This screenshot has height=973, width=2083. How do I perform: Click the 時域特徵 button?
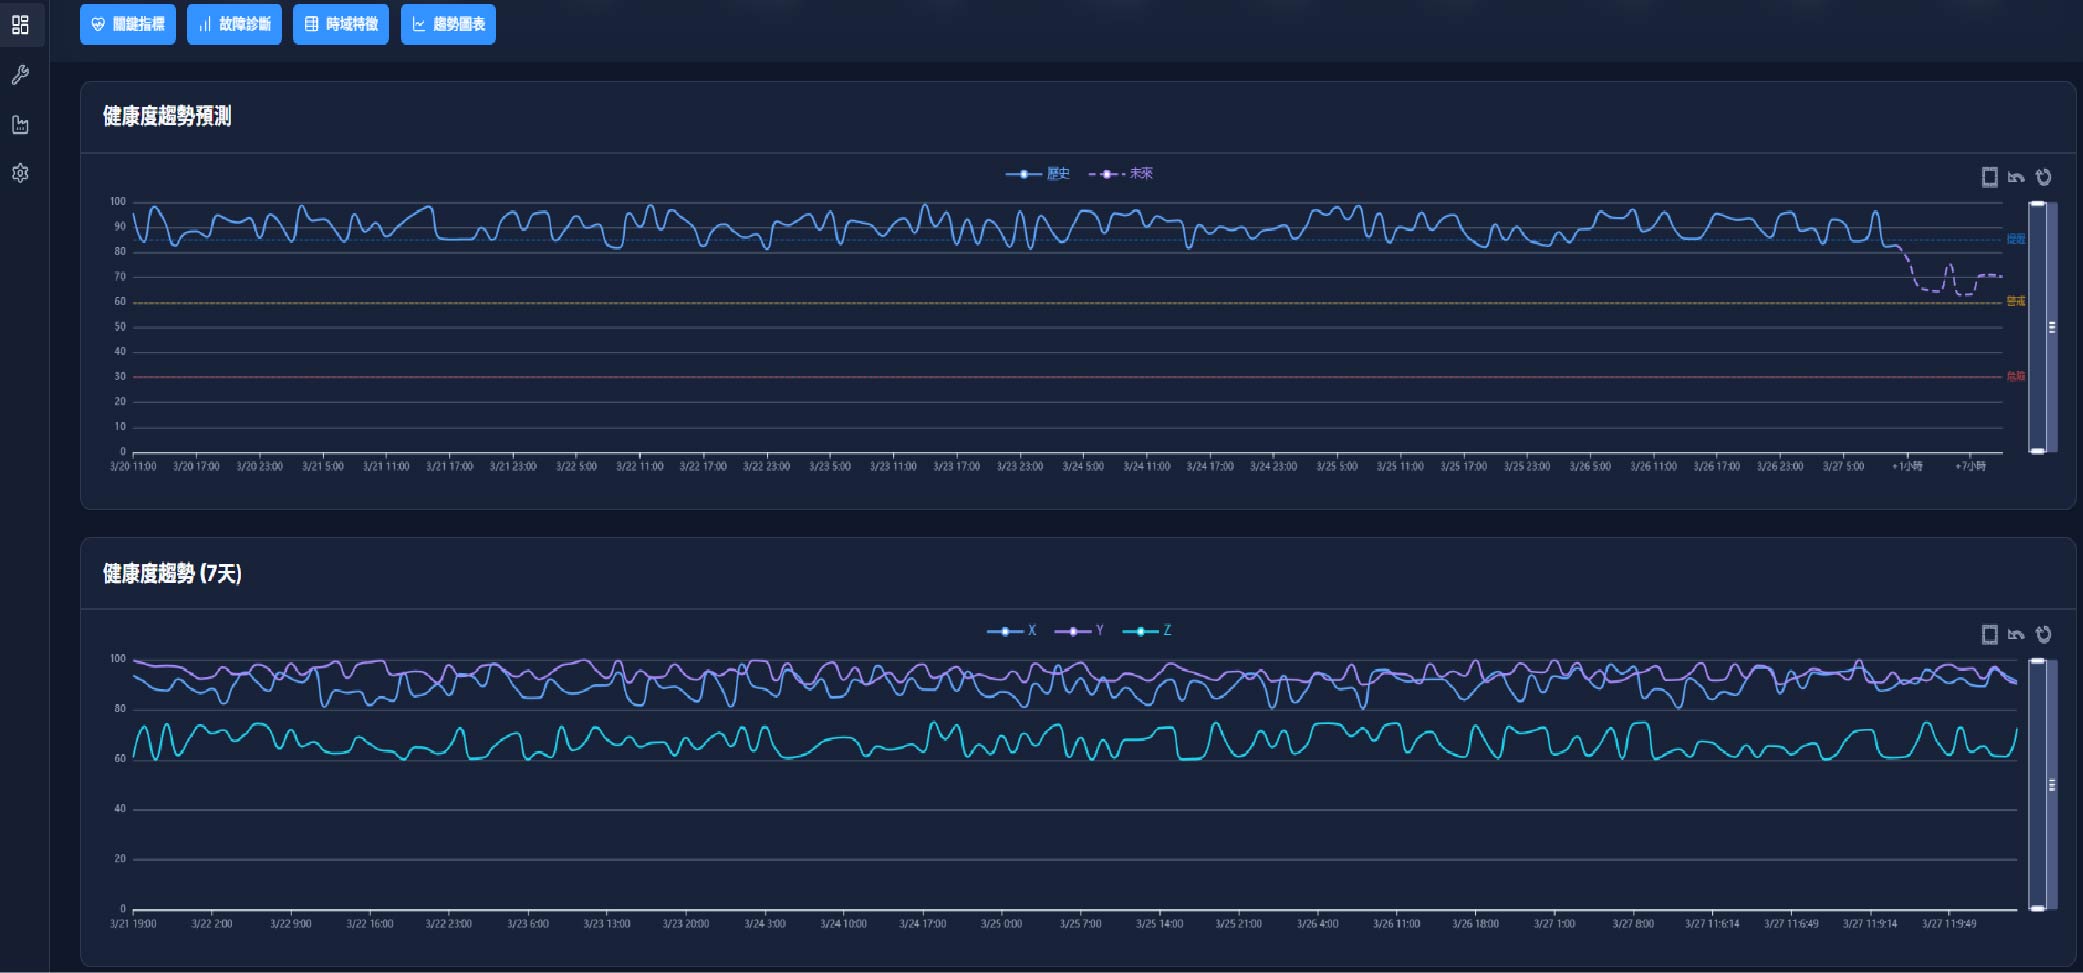pyautogui.click(x=341, y=24)
